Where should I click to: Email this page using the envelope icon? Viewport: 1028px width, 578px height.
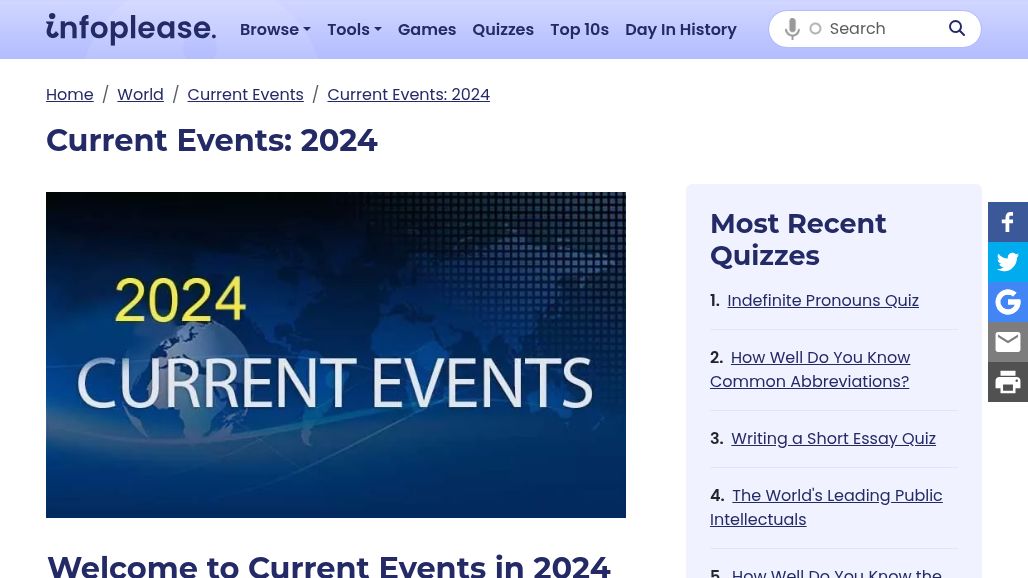coord(1007,342)
